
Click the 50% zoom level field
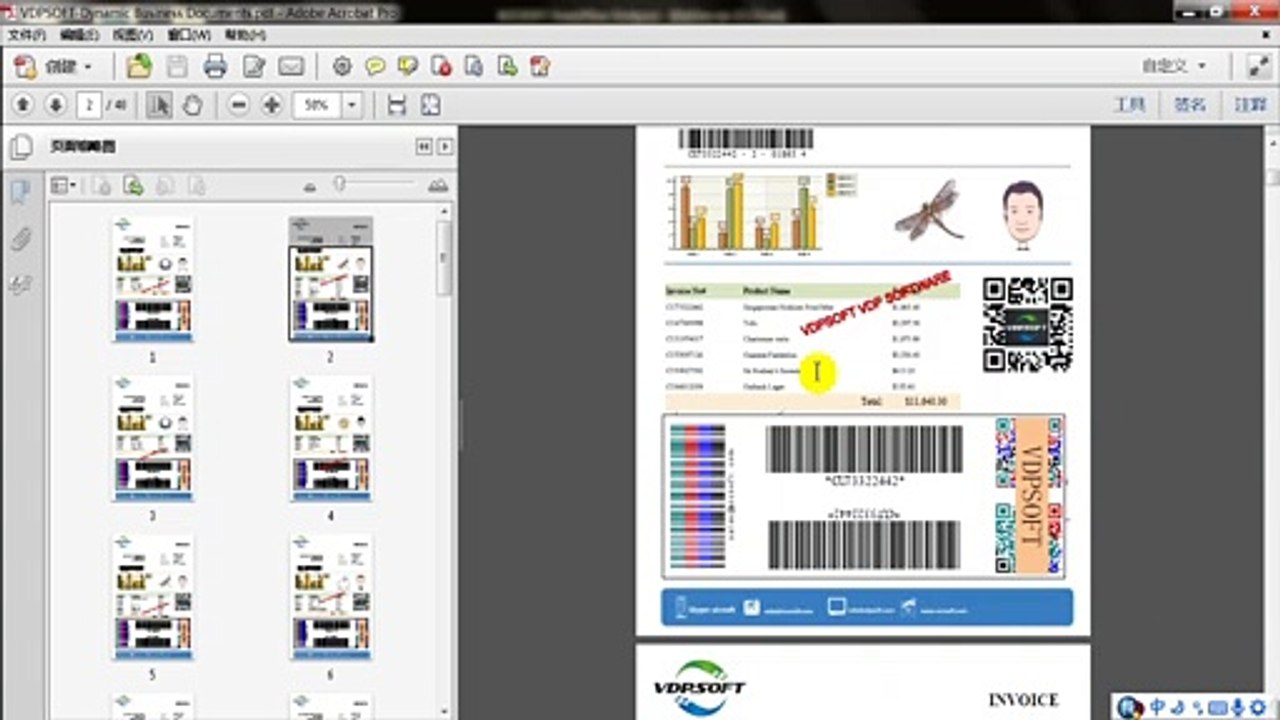[x=317, y=105]
